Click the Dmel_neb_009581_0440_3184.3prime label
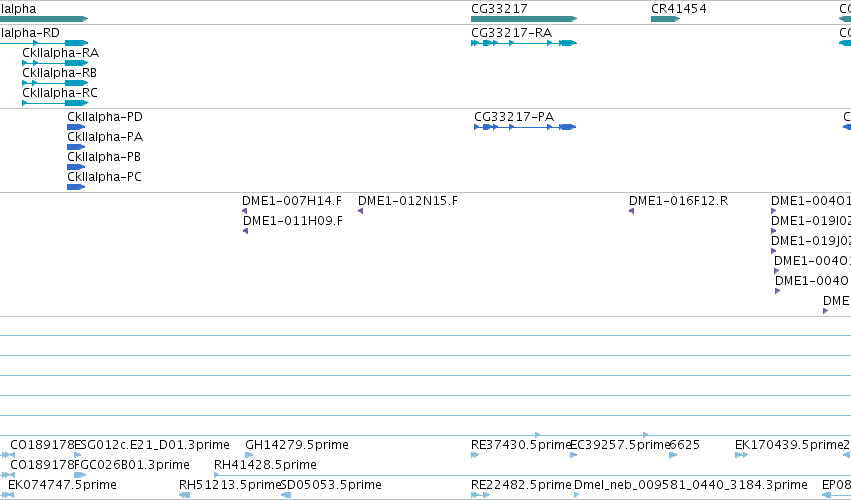This screenshot has width=851, height=500. pos(691,485)
